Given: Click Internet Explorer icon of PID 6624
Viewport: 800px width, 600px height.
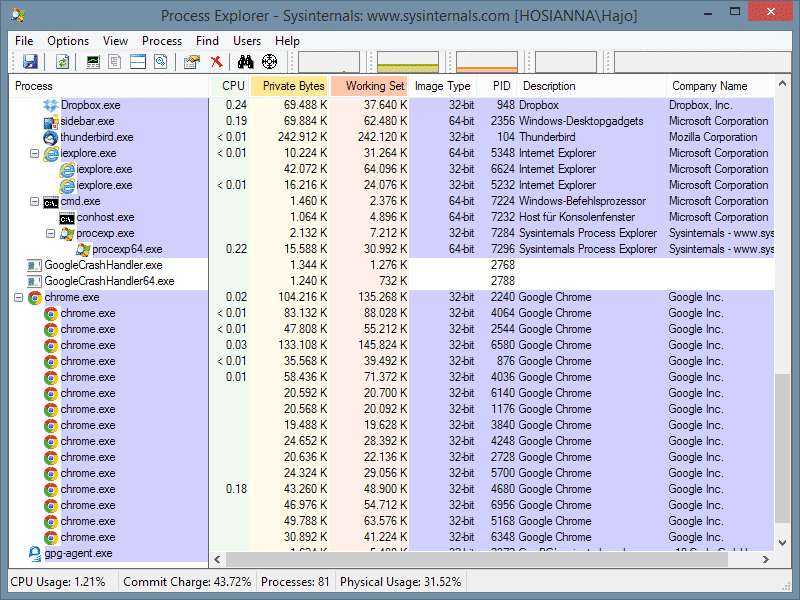Looking at the screenshot, I should tap(67, 169).
